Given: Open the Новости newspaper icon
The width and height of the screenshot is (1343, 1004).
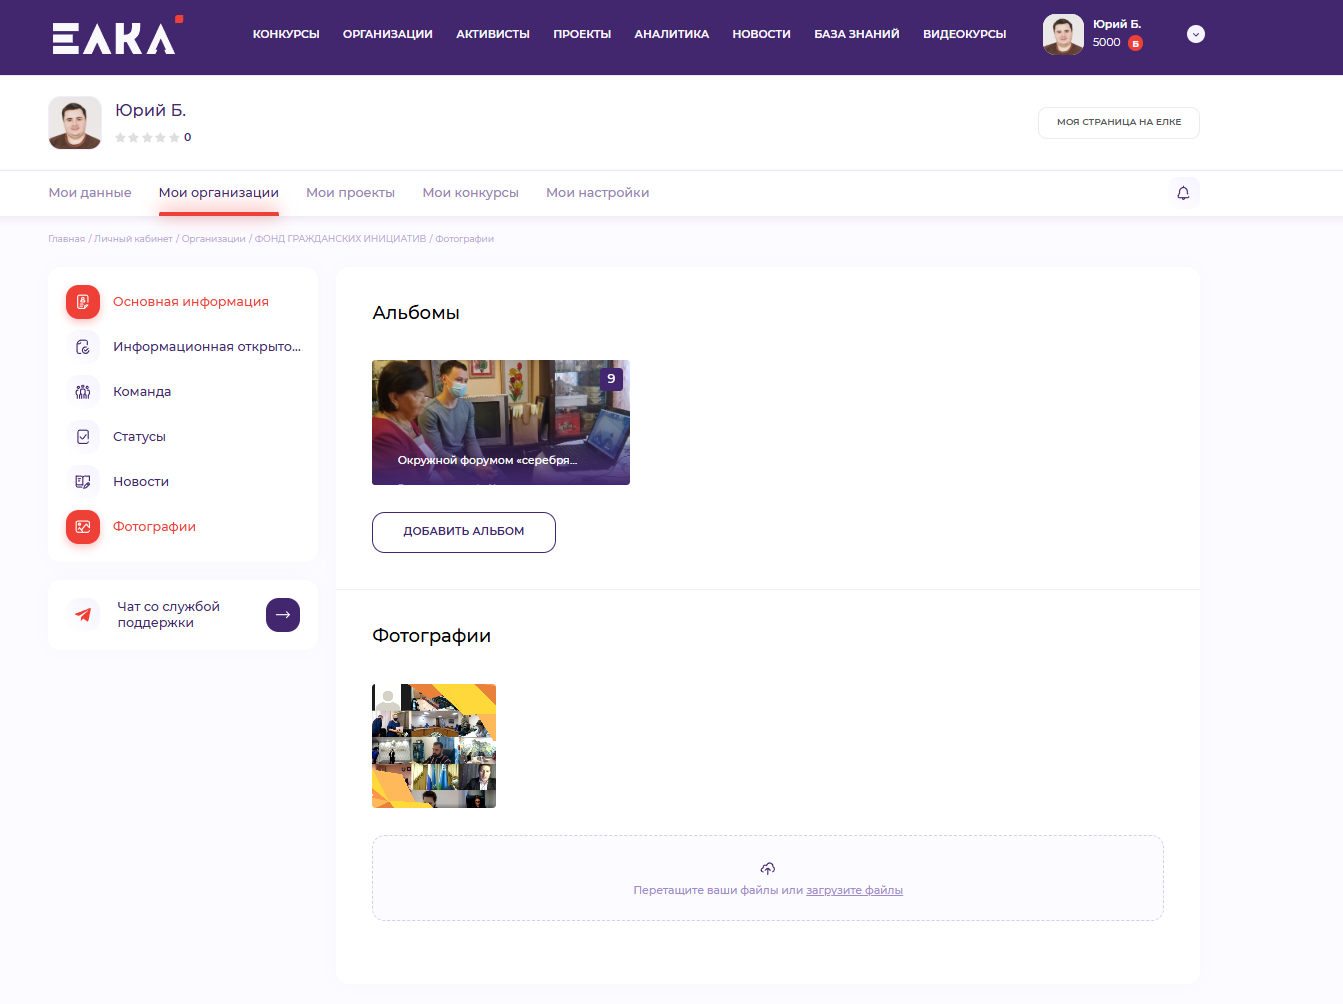Looking at the screenshot, I should tap(83, 482).
